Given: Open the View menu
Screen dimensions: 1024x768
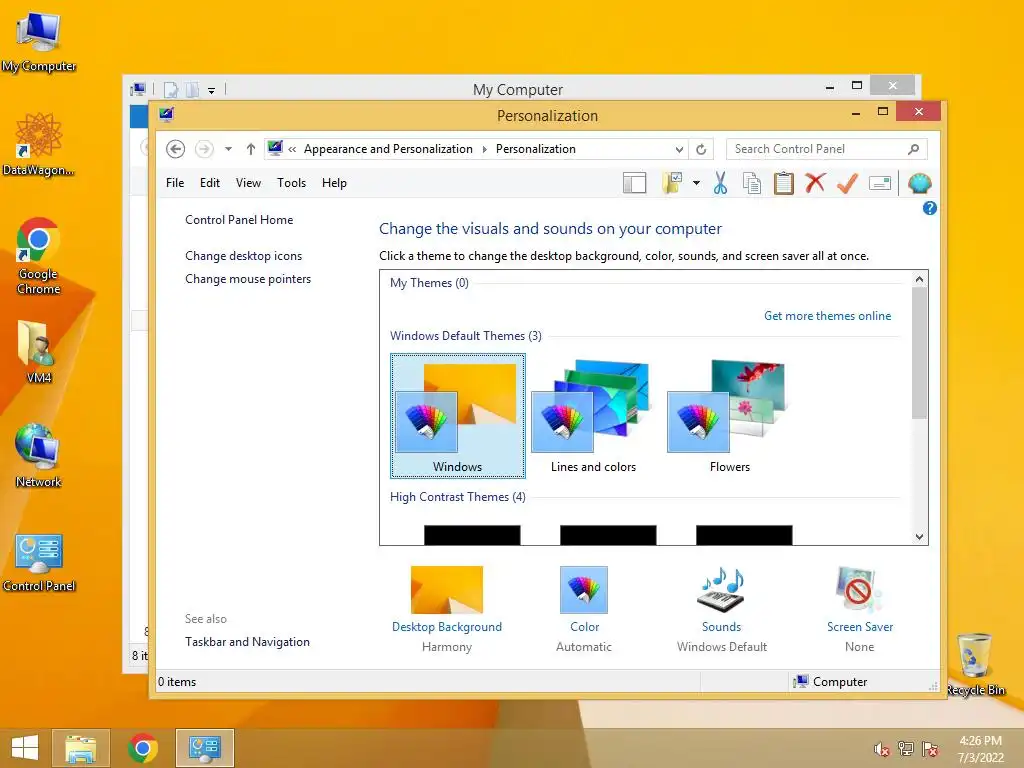Looking at the screenshot, I should click(248, 183).
